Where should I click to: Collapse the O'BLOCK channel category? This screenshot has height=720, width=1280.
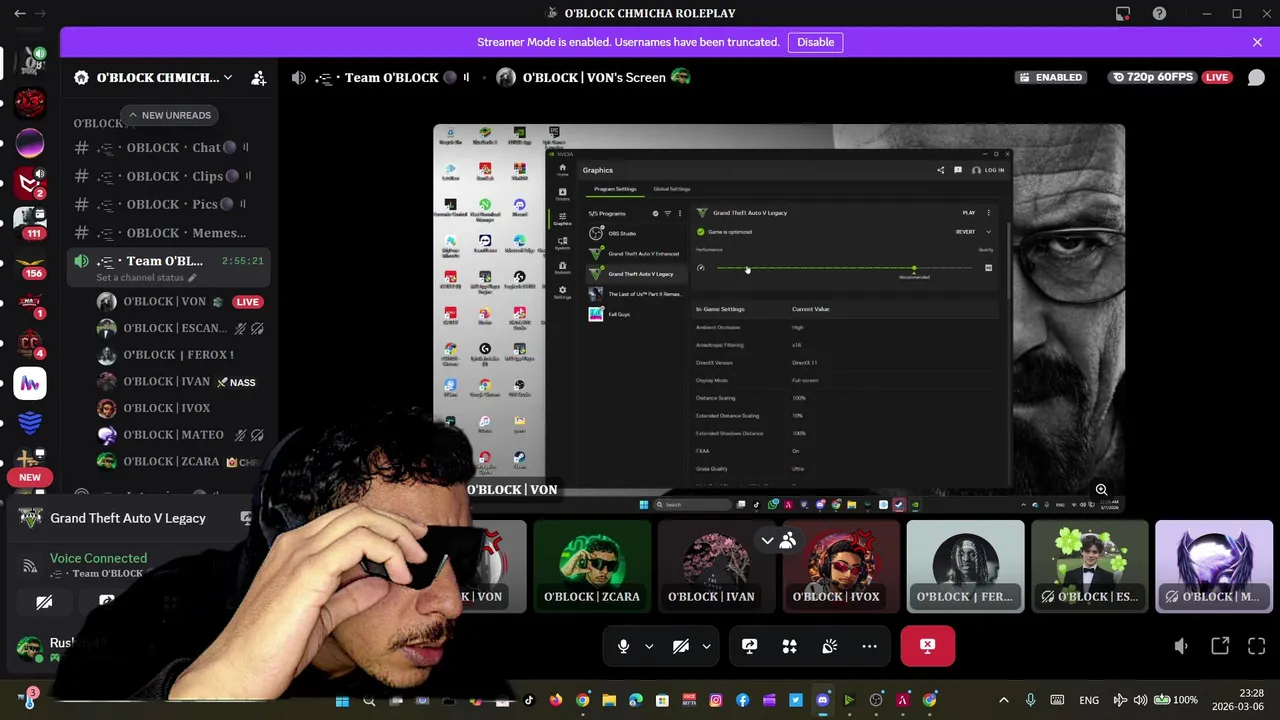pyautogui.click(x=98, y=124)
